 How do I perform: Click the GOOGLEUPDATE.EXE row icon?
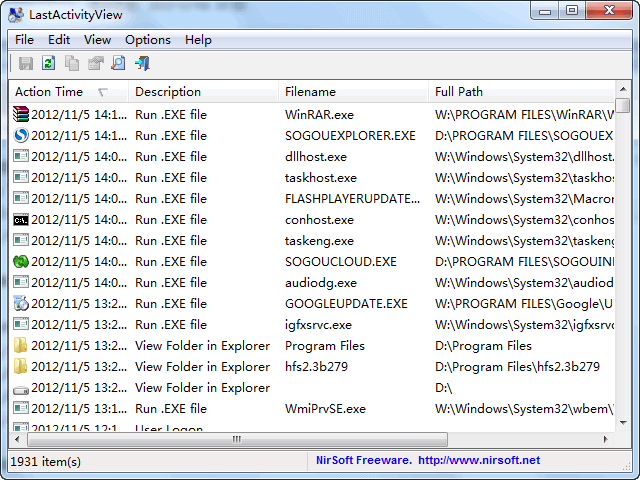(x=21, y=303)
